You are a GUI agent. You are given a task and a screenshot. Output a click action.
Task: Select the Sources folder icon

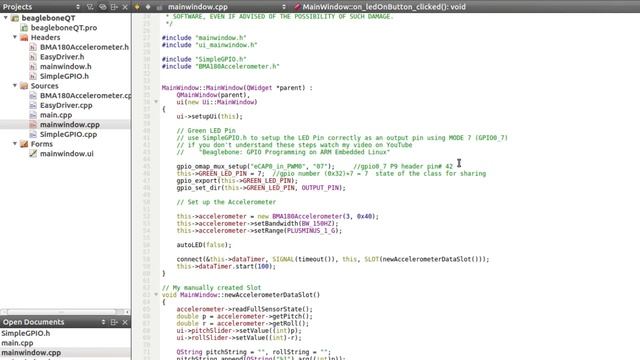[x=24, y=86]
